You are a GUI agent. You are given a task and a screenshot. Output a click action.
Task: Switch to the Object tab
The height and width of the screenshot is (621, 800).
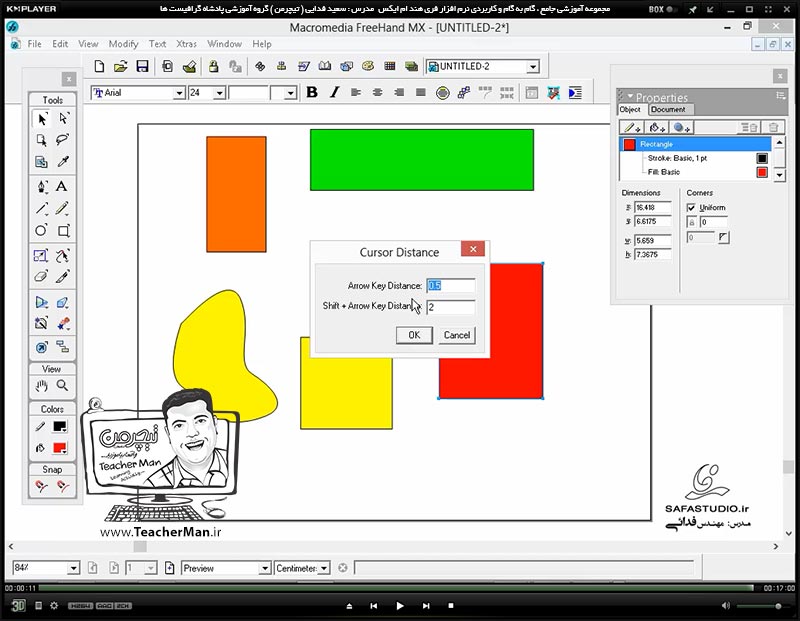(x=630, y=109)
